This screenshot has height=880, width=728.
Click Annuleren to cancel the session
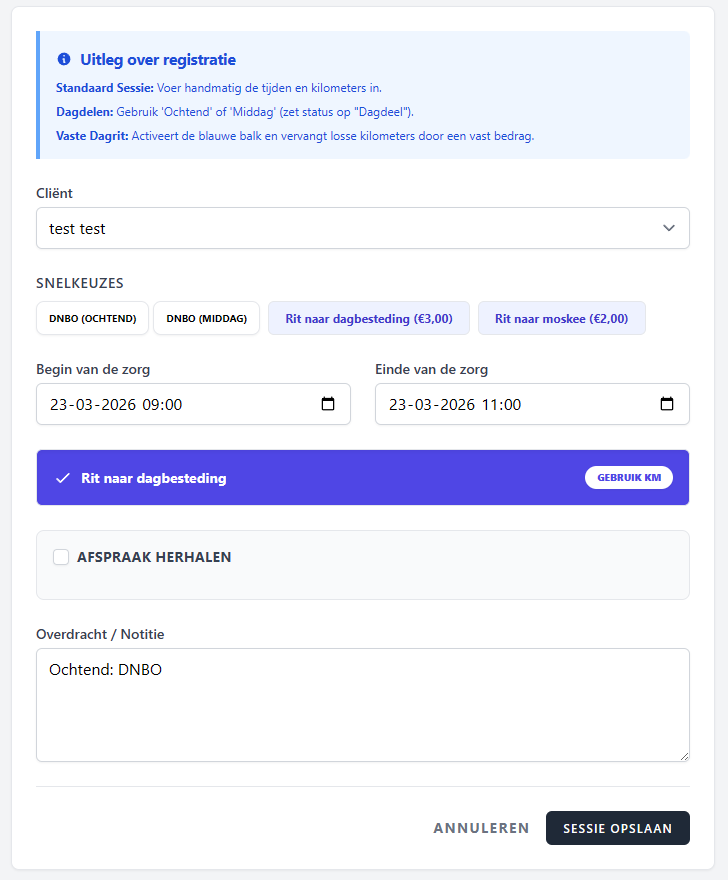[481, 828]
